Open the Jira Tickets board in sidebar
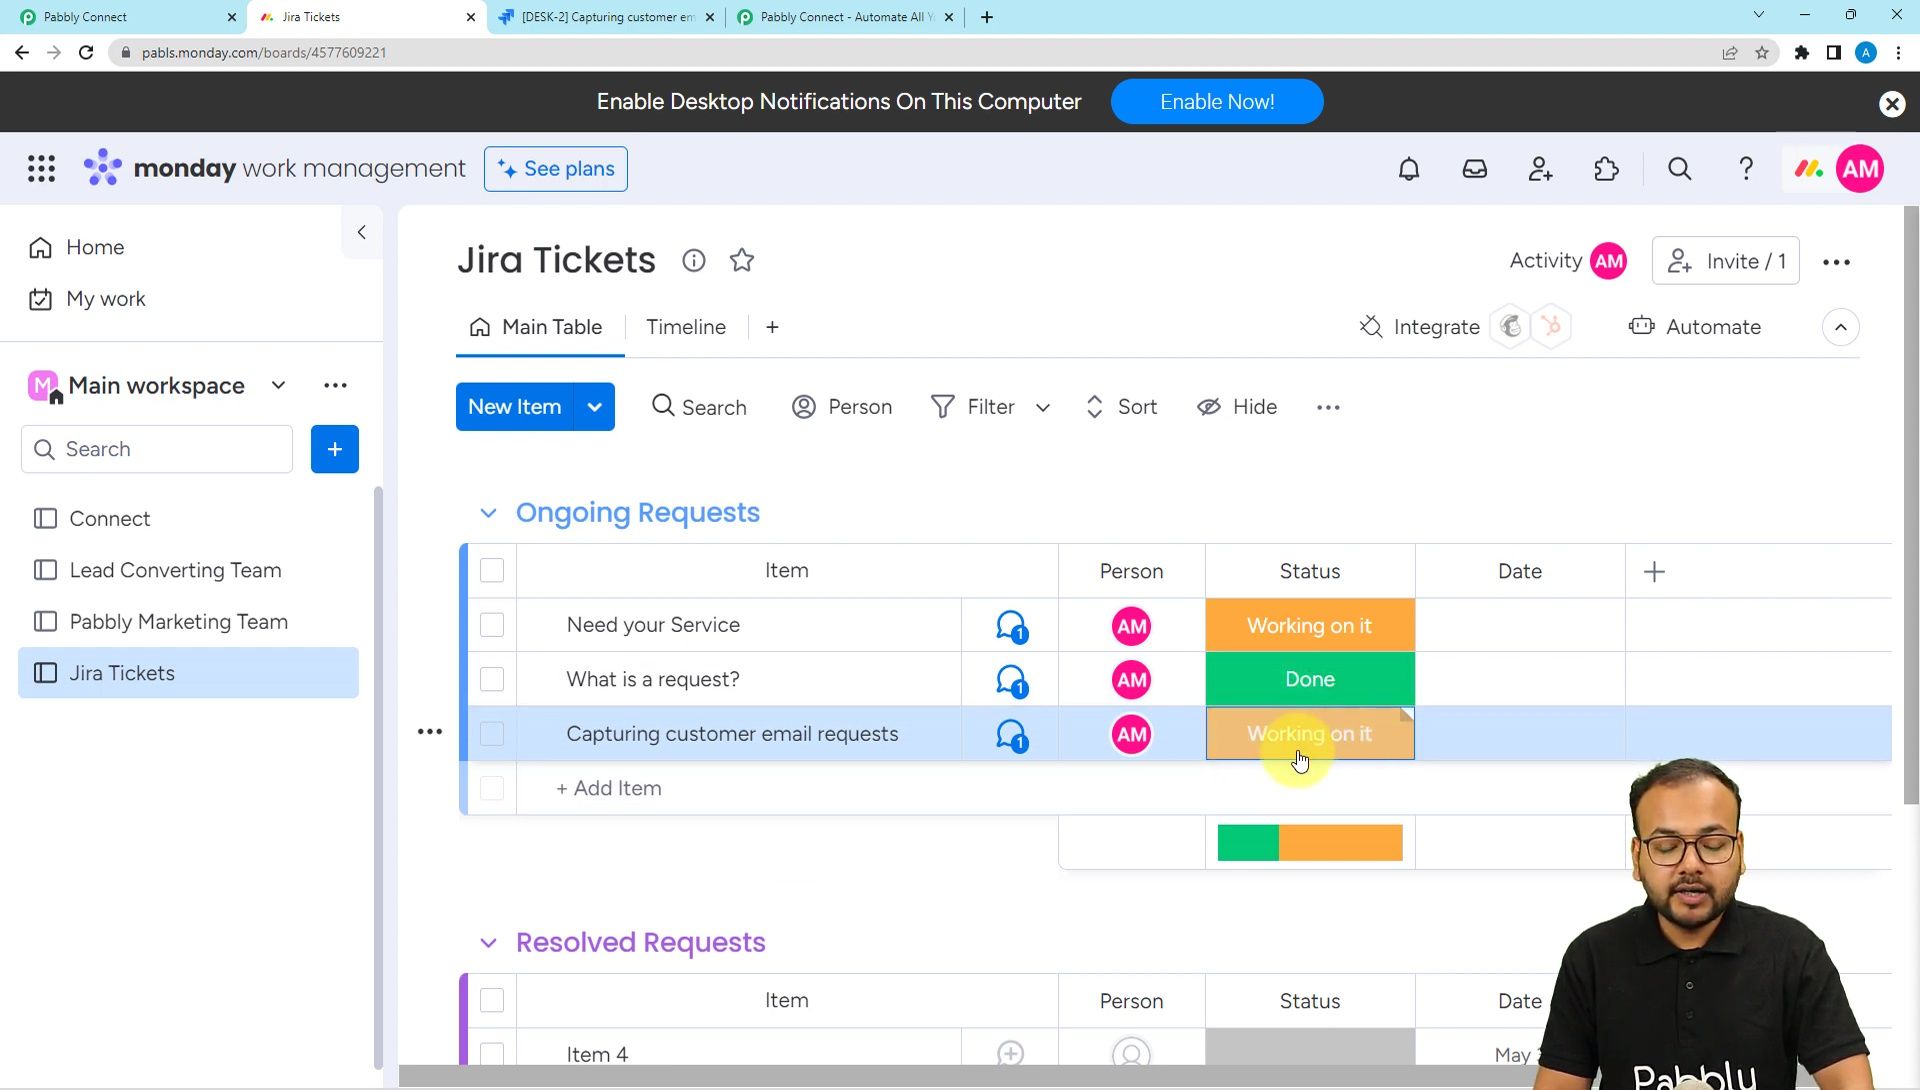The height and width of the screenshot is (1090, 1920). point(188,673)
